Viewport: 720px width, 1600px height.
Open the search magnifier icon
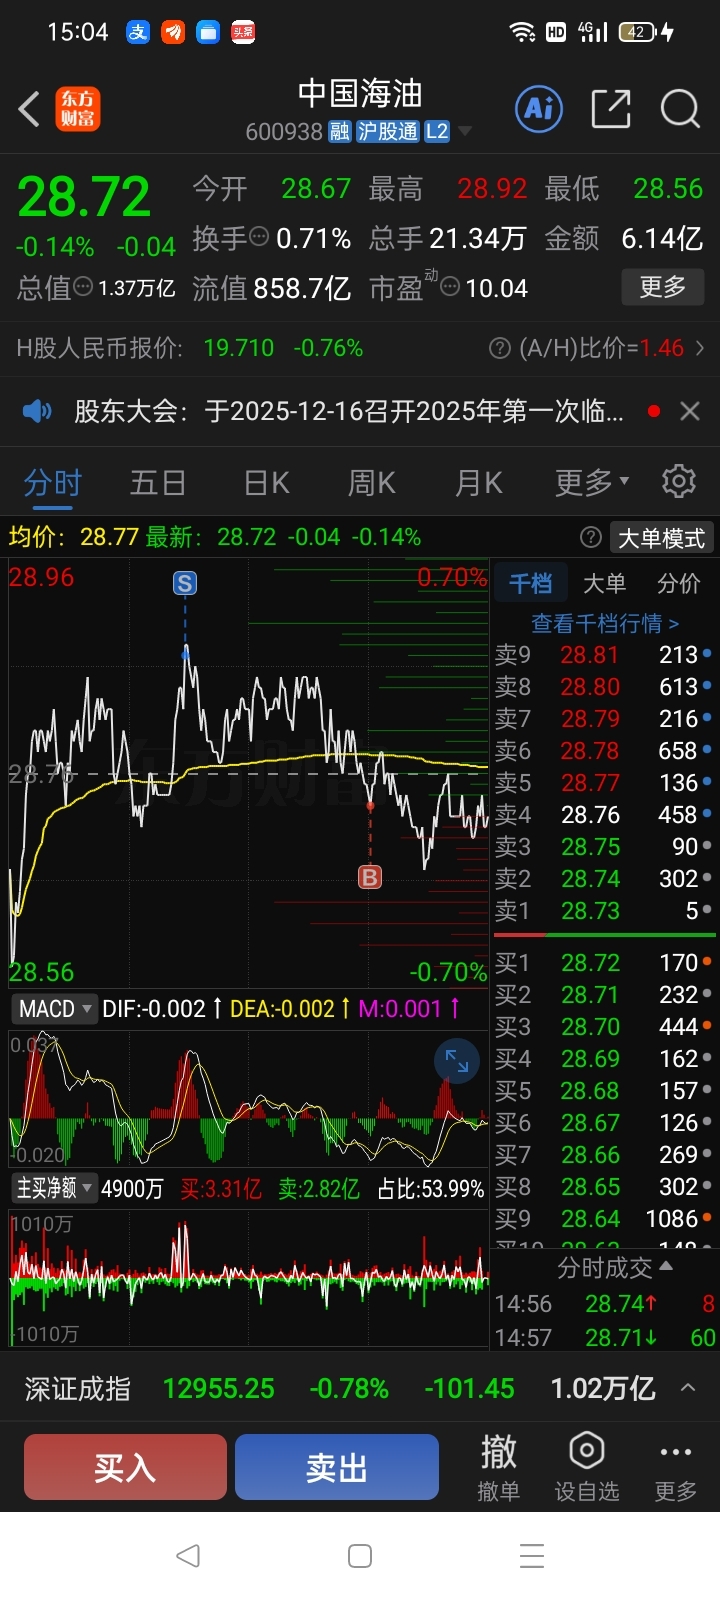tap(680, 108)
